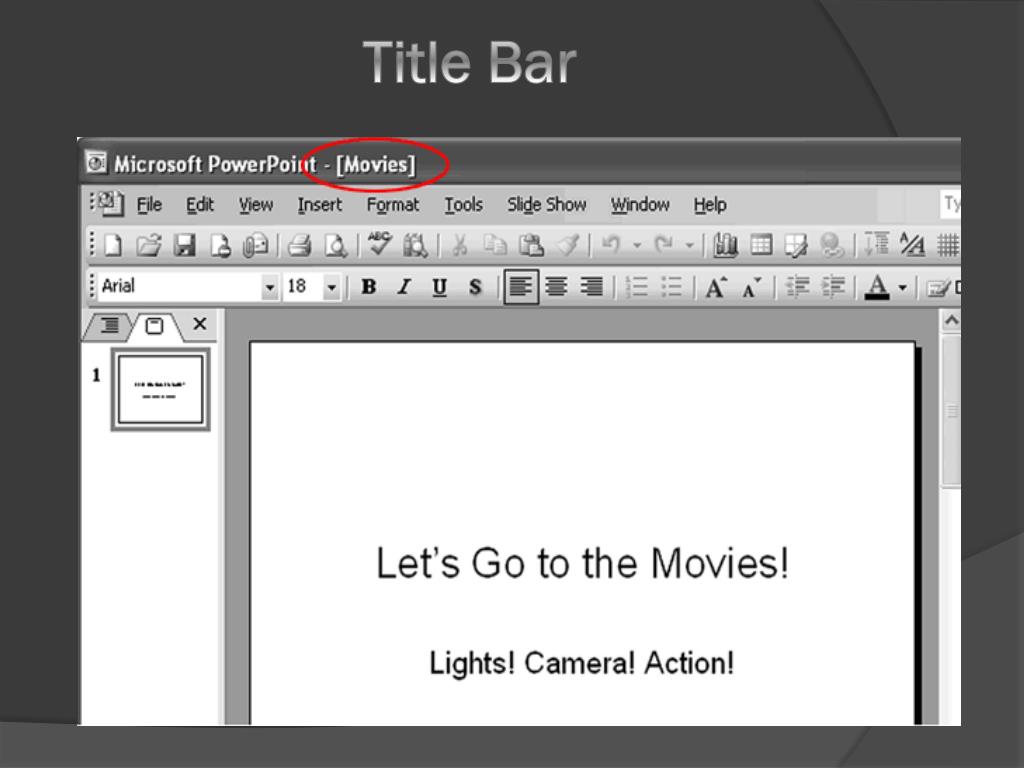
Task: Click the New blank presentation icon
Action: [114, 246]
